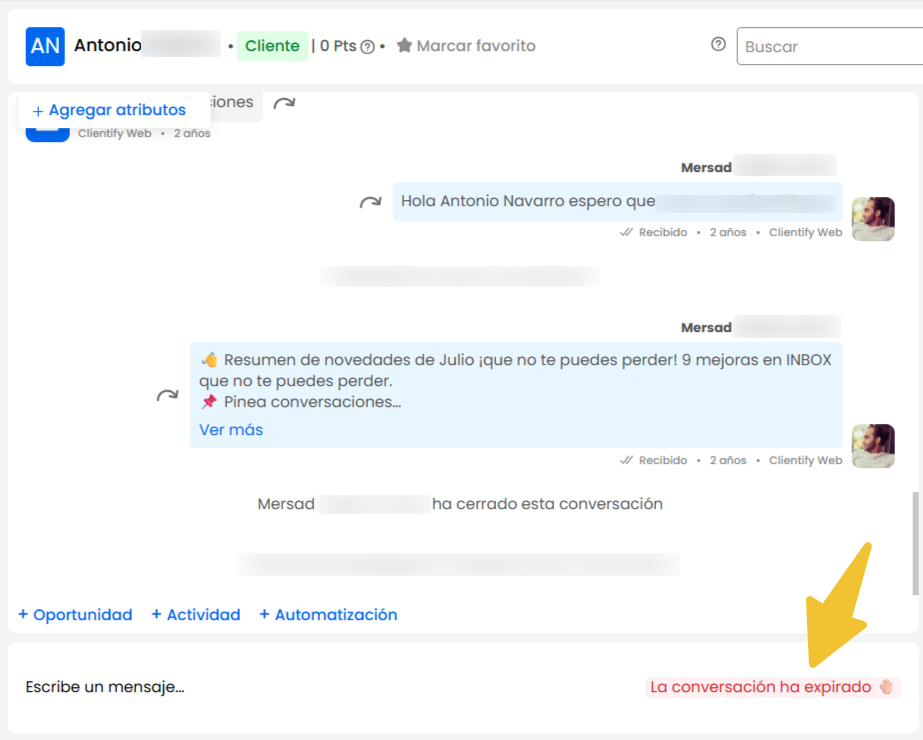Open the help icon left of search box
The height and width of the screenshot is (740, 923).
click(x=718, y=45)
